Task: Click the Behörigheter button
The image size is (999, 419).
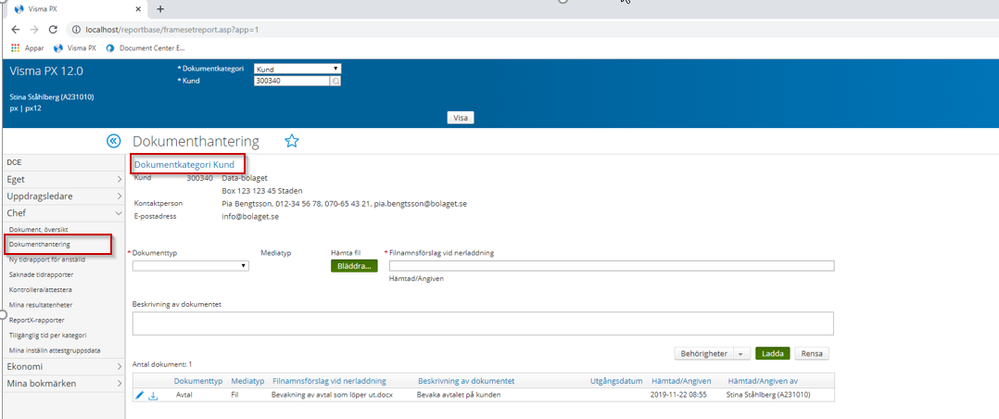Action: (x=704, y=353)
